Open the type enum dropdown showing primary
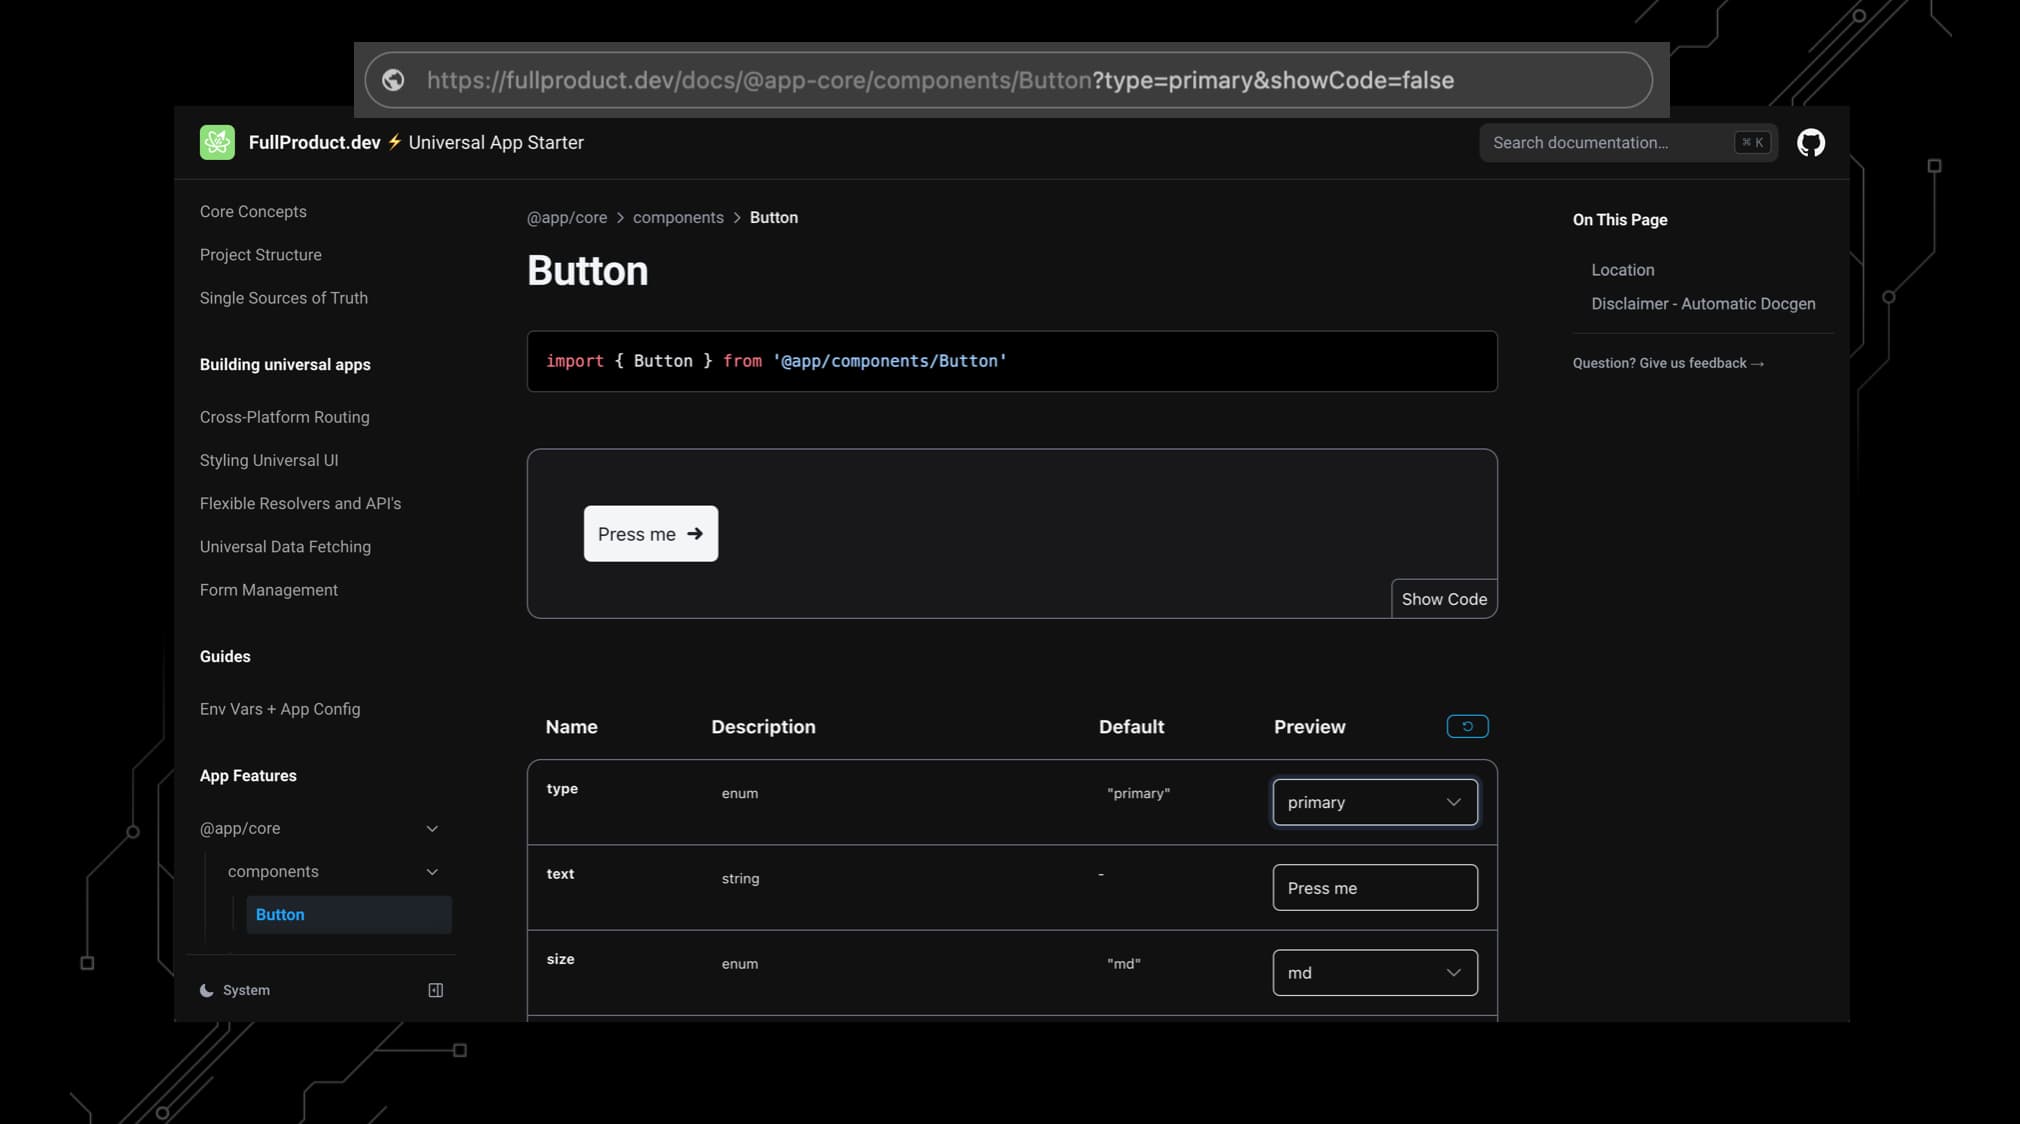This screenshot has height=1124, width=2020. click(x=1375, y=802)
